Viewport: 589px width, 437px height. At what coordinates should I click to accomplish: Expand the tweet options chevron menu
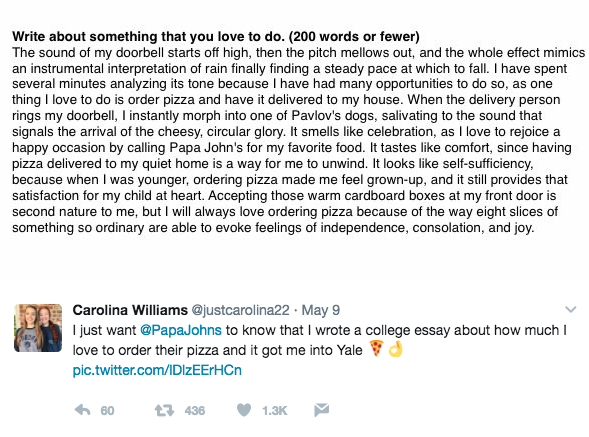point(571,310)
